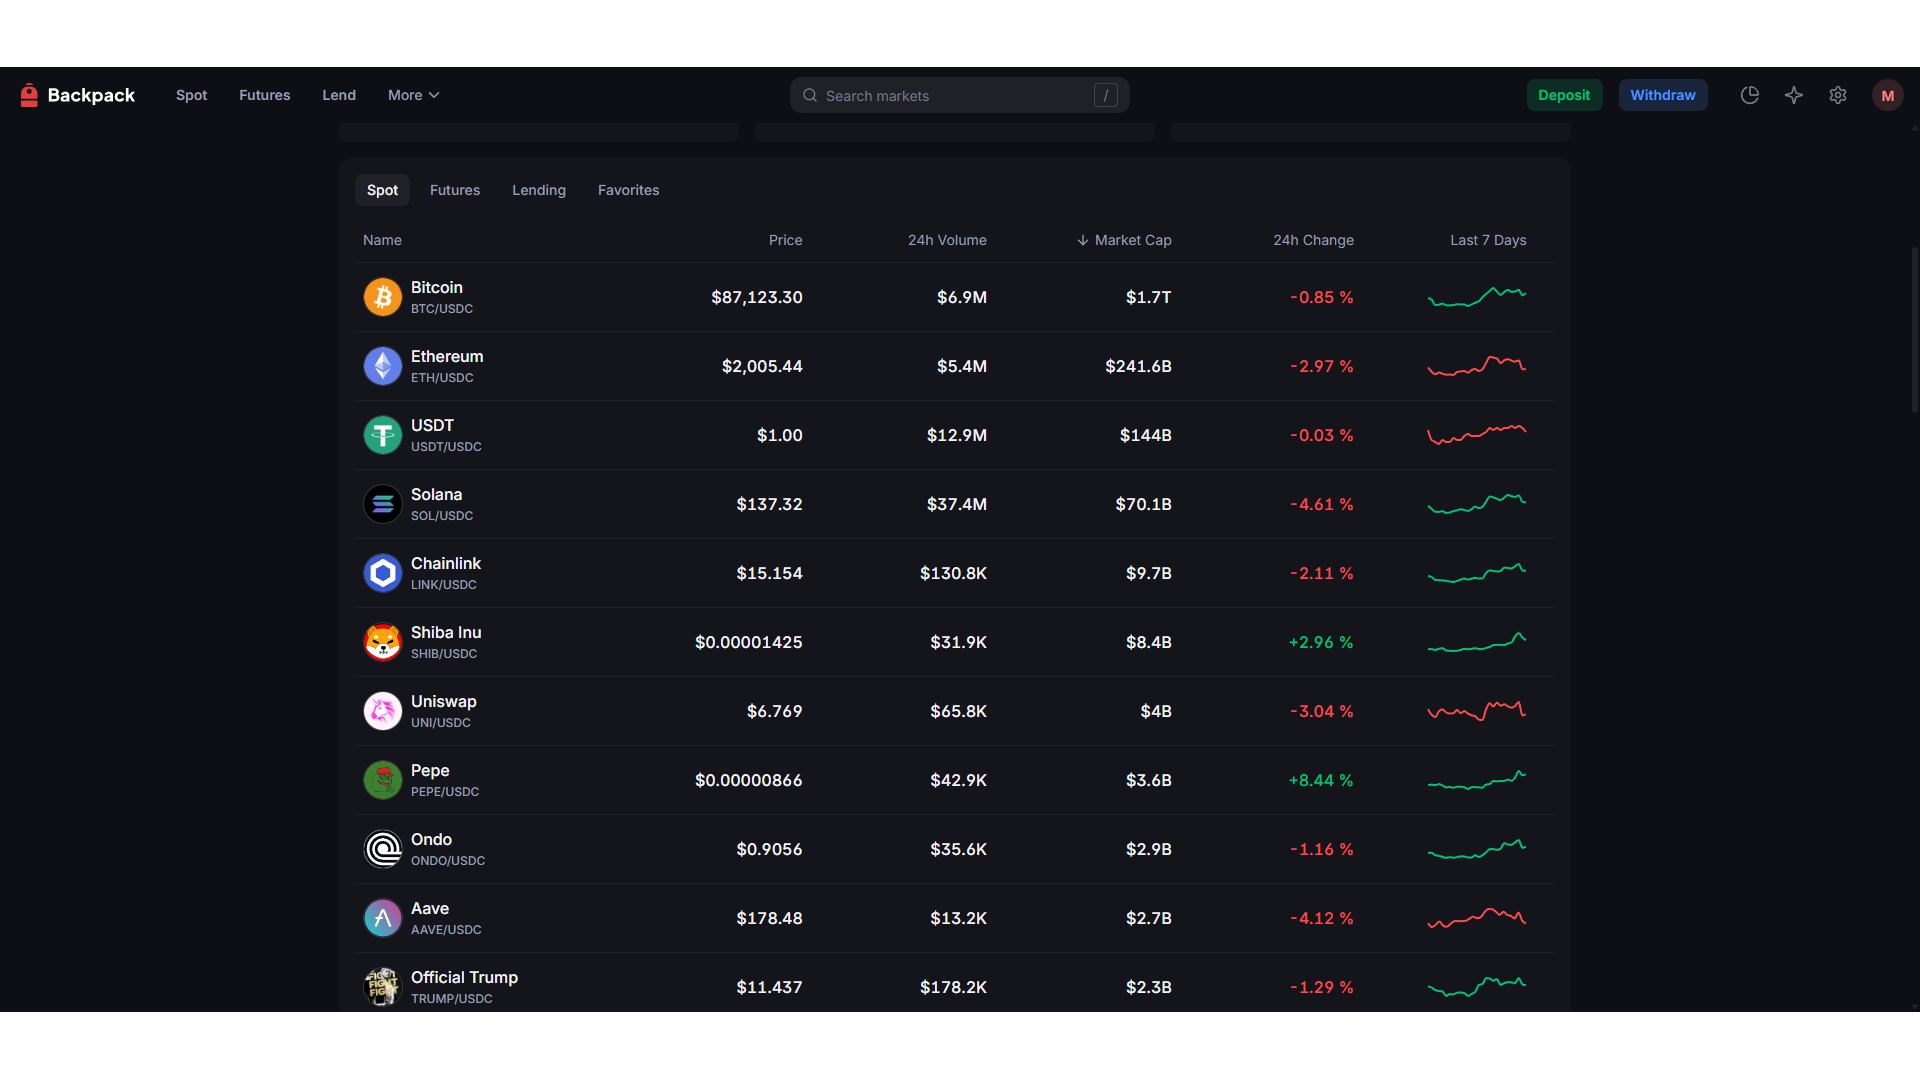
Task: Click Chainlink price $15.154
Action: tap(769, 573)
